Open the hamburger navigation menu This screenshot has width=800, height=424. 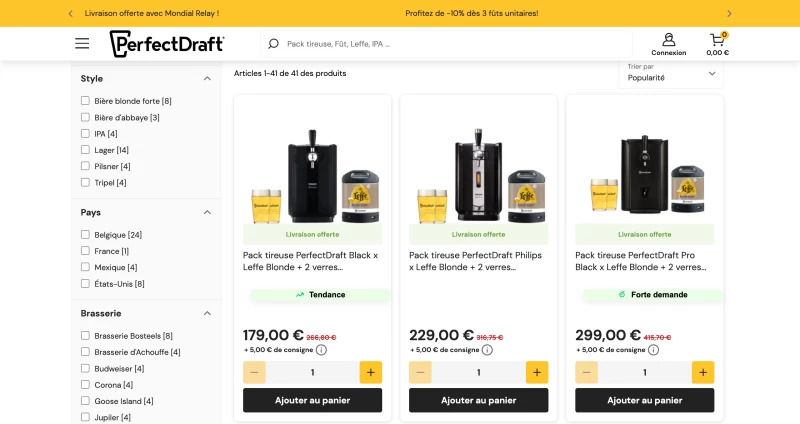[82, 43]
